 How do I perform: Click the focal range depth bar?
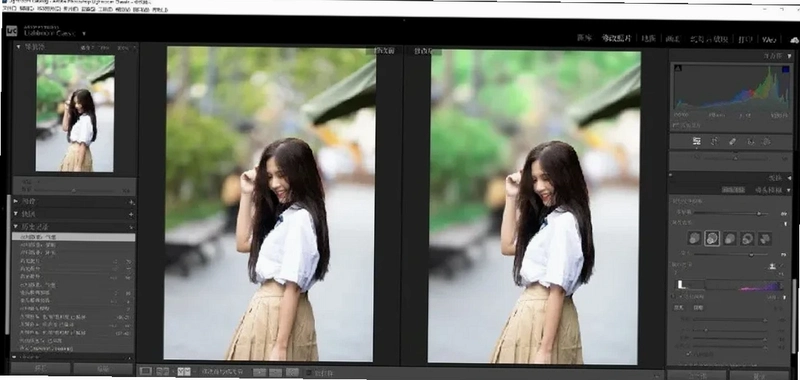[x=731, y=285]
